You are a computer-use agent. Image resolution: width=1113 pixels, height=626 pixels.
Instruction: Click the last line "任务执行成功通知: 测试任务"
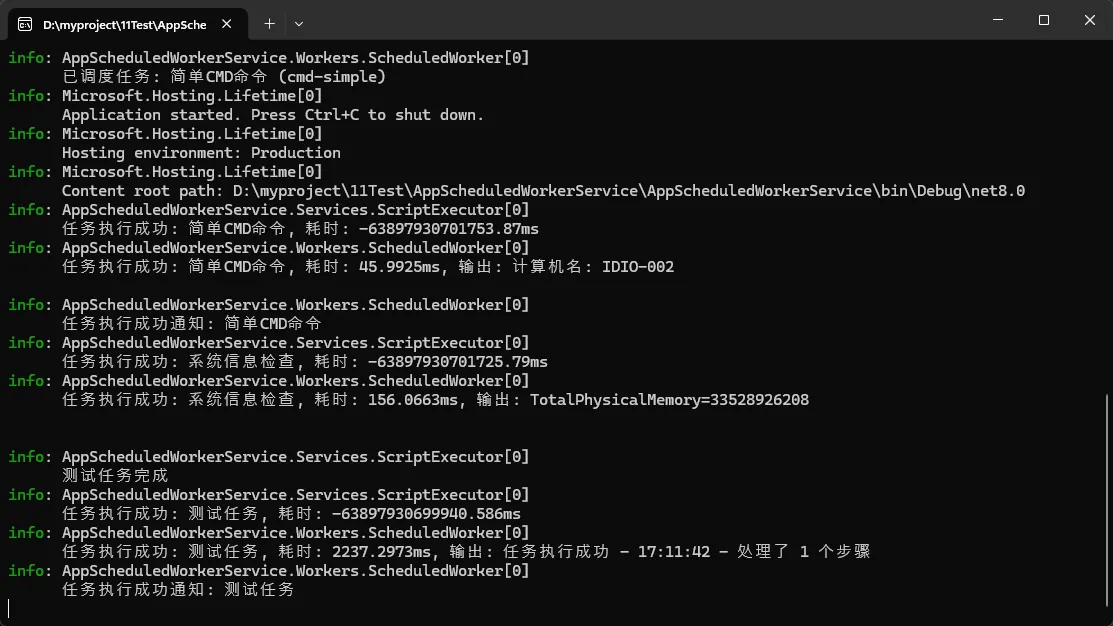click(x=178, y=590)
